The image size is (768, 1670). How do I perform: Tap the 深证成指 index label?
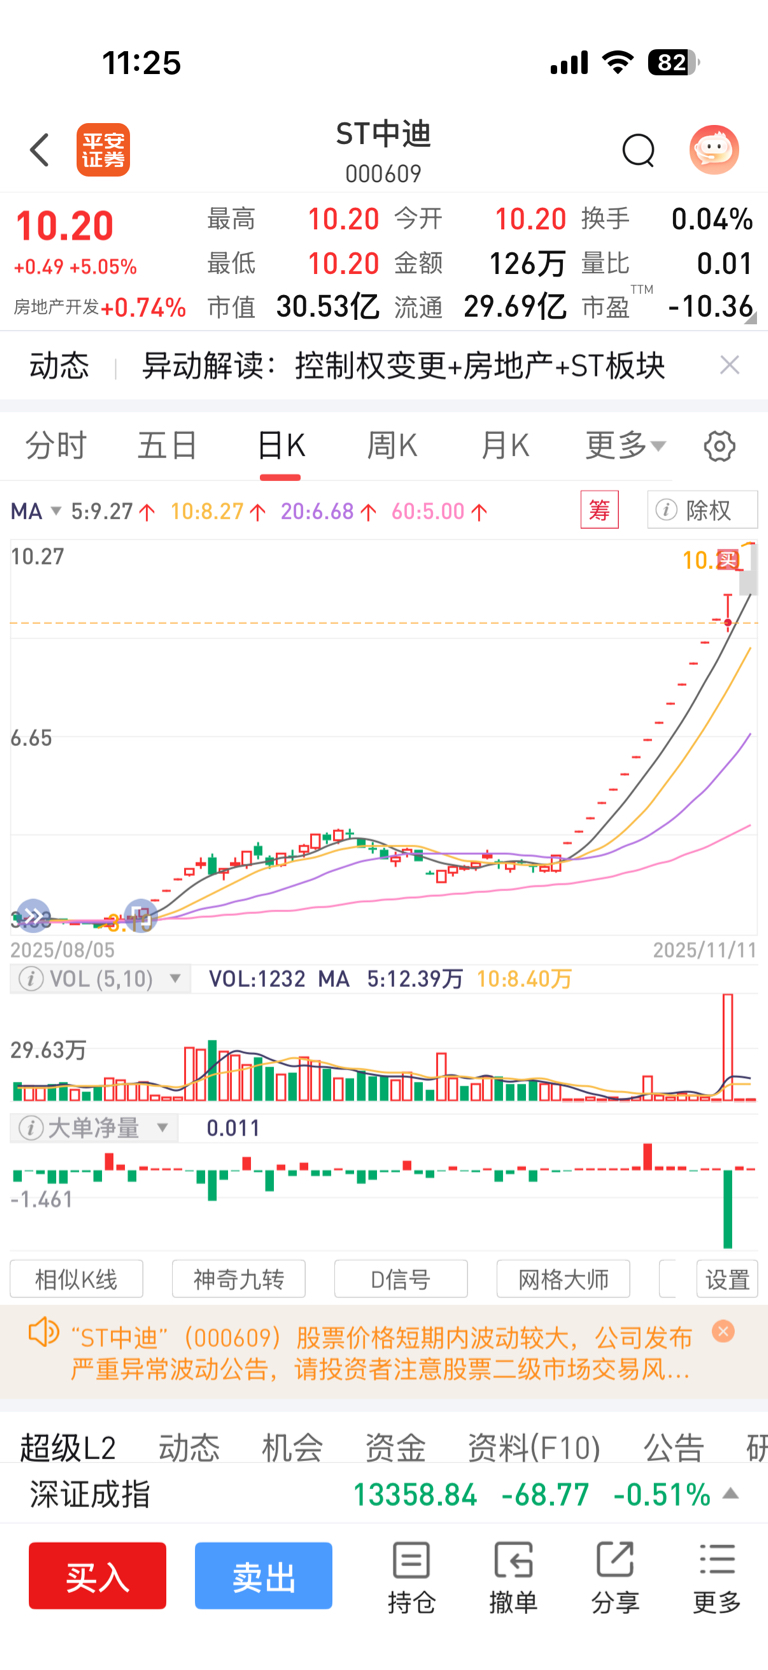click(x=90, y=1495)
